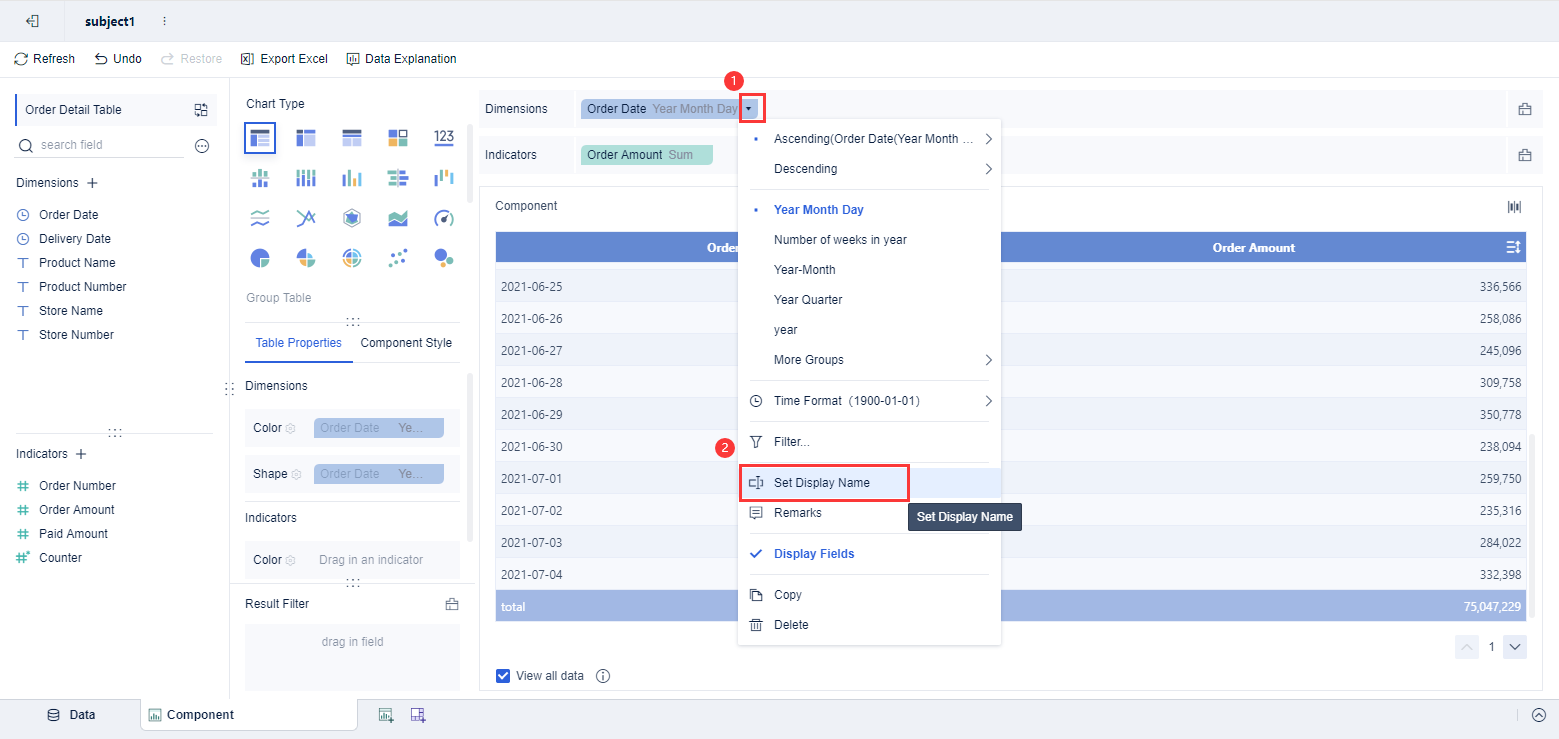Choose Set Display Name from the menu
This screenshot has width=1559, height=739.
[824, 482]
